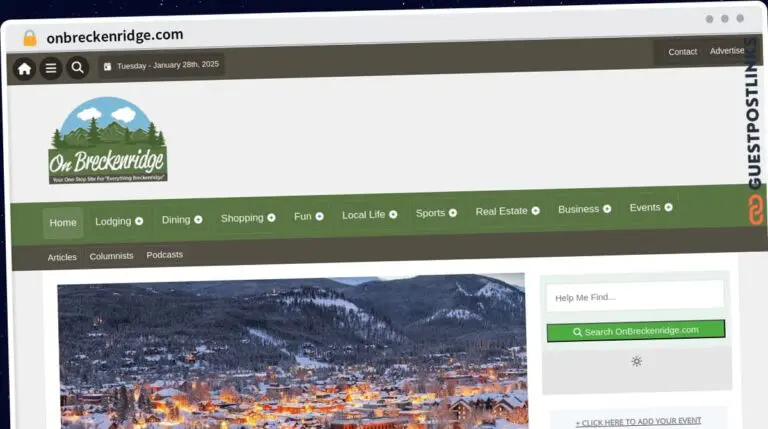Expand the Real Estate plus icon

click(535, 211)
